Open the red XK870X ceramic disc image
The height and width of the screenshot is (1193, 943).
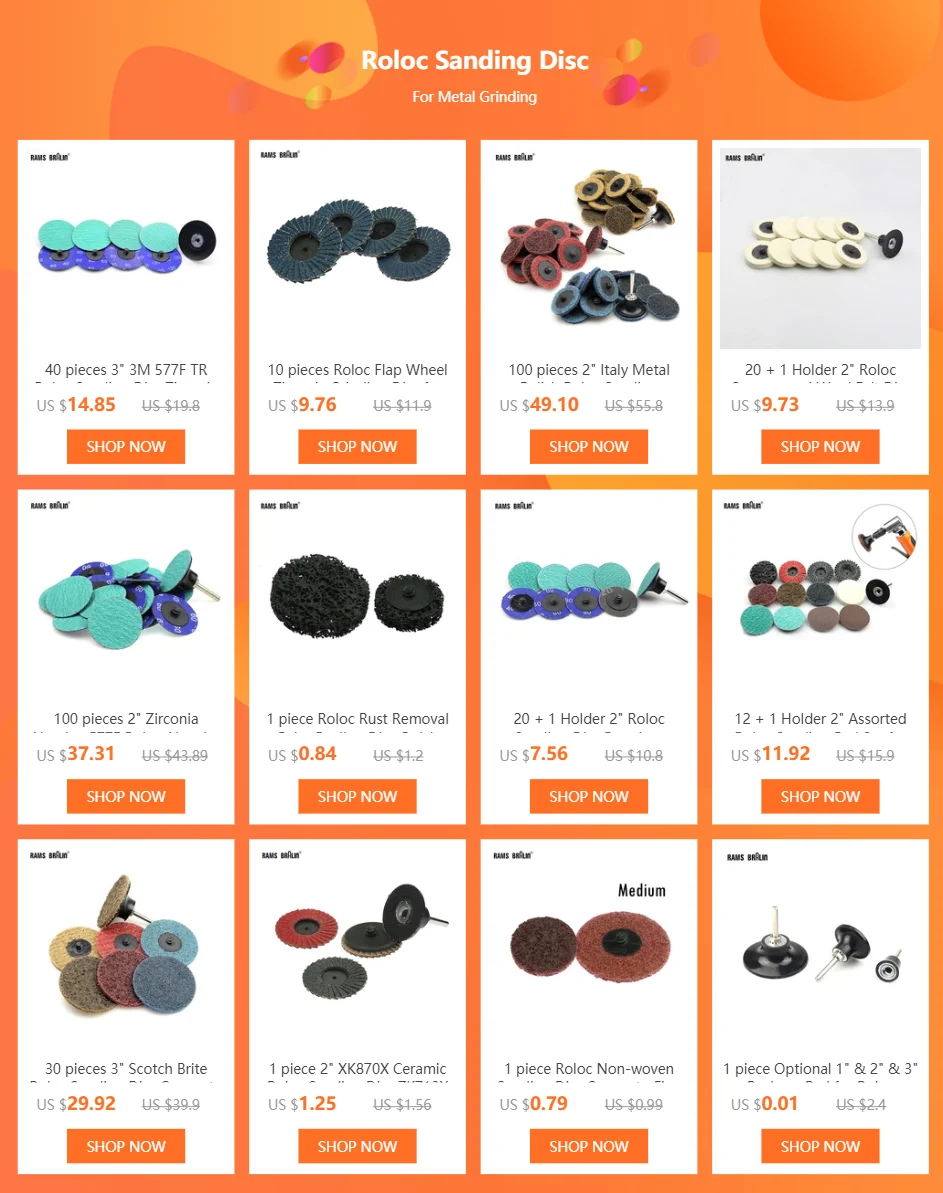click(x=357, y=948)
